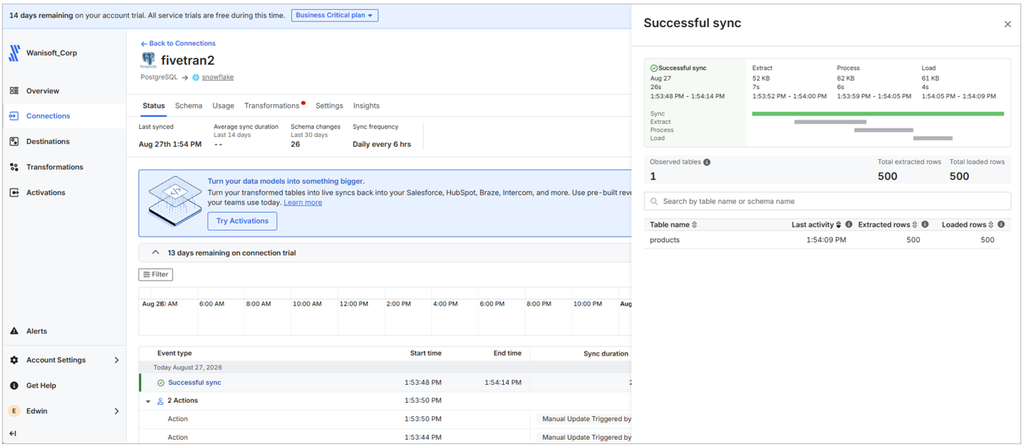Click the Account Settings gear icon
The width and height of the screenshot is (1024, 447).
coord(14,360)
